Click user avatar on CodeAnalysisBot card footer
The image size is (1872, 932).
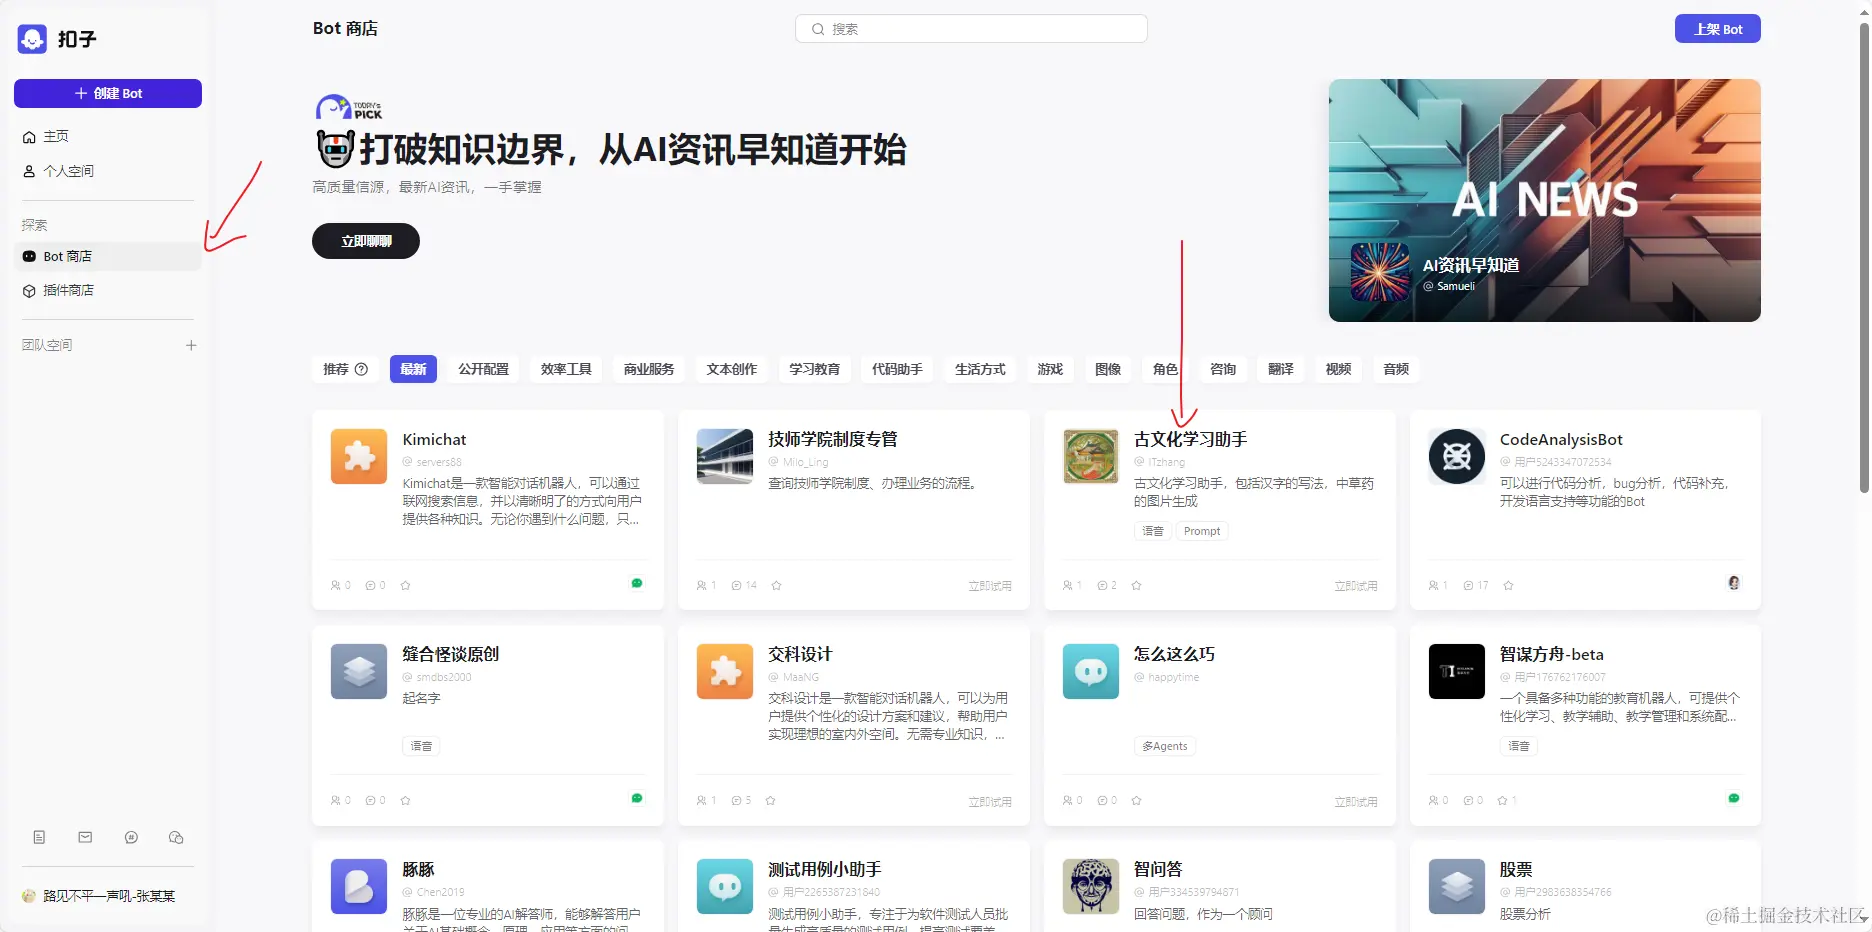point(1734,583)
